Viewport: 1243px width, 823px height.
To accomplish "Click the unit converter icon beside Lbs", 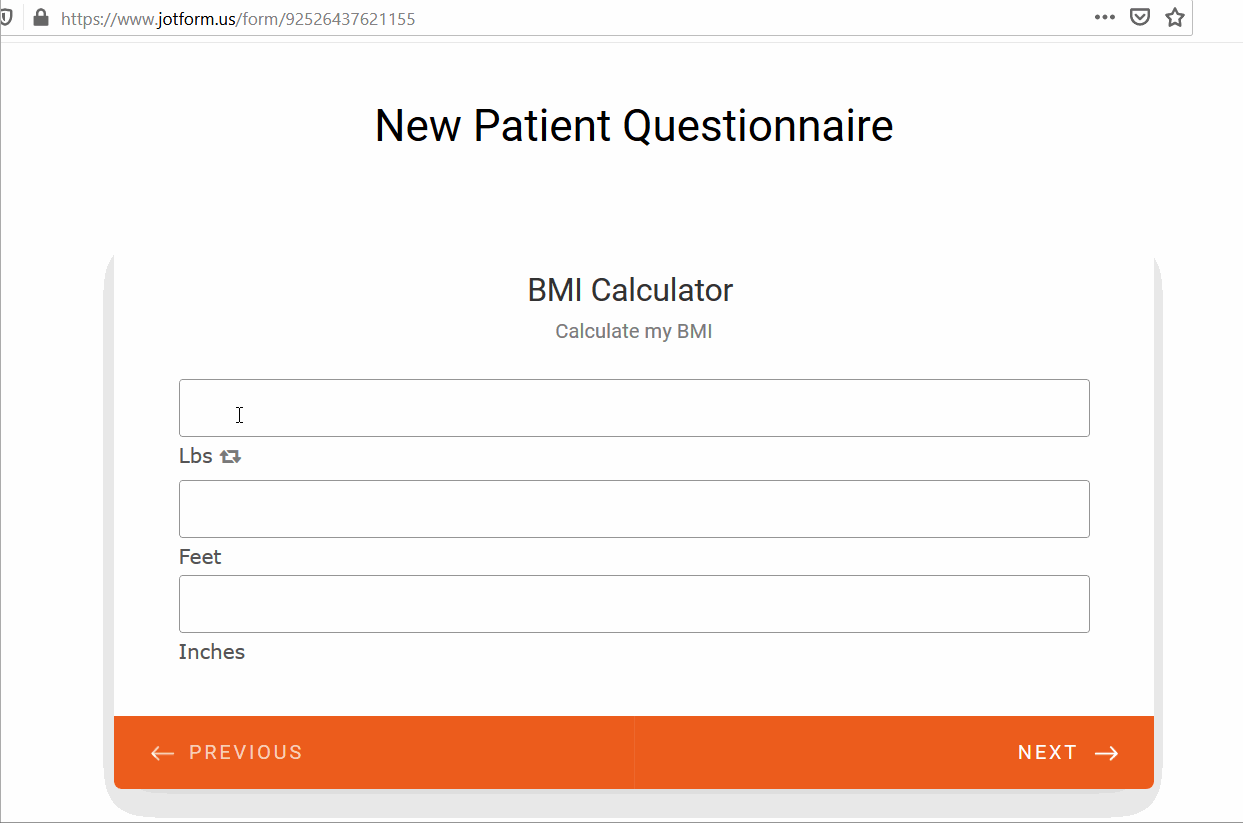I will pos(231,455).
